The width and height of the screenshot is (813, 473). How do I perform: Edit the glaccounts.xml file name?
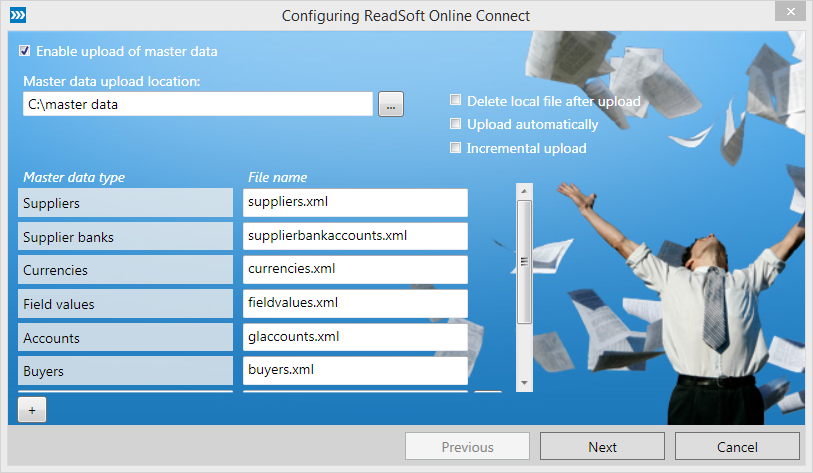(x=355, y=337)
